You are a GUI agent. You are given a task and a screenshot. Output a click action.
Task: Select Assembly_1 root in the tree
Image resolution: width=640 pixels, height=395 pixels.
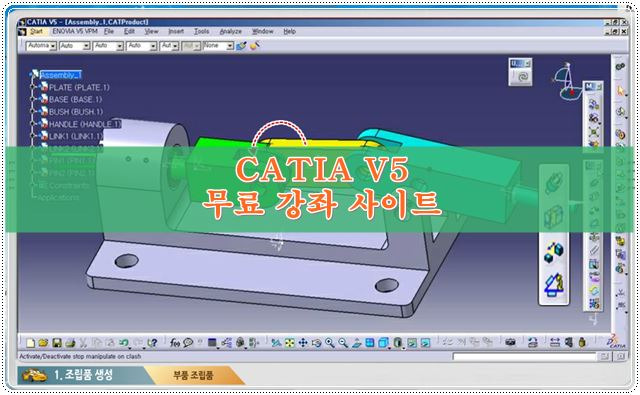(60, 75)
